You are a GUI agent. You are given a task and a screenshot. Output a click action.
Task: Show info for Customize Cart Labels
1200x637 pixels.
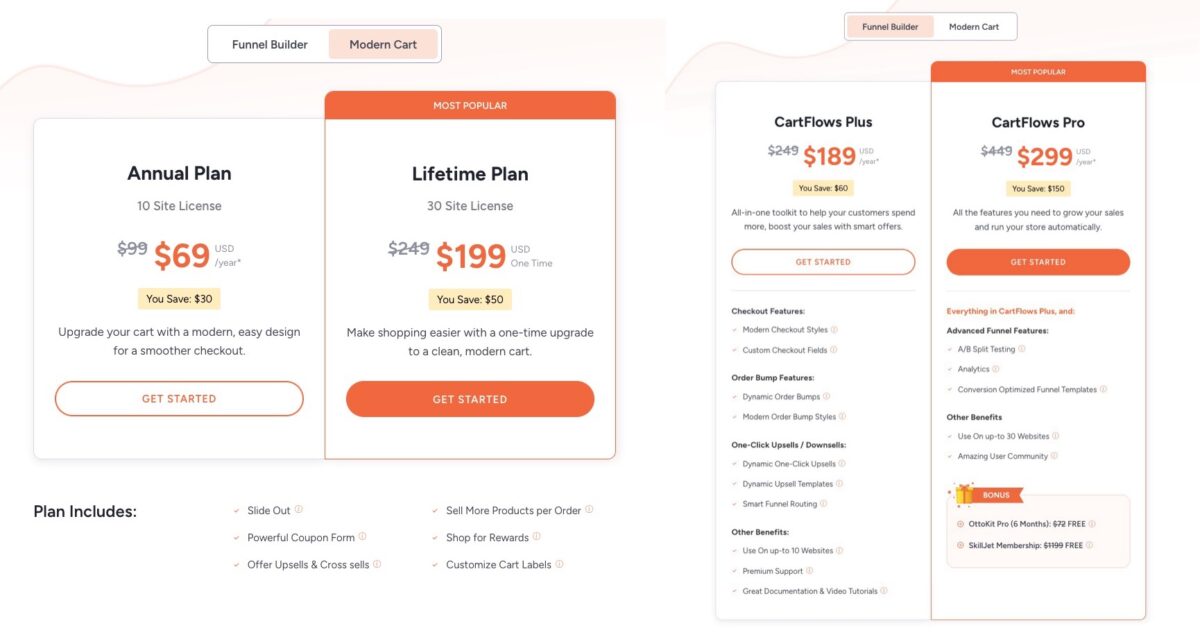pyautogui.click(x=559, y=564)
